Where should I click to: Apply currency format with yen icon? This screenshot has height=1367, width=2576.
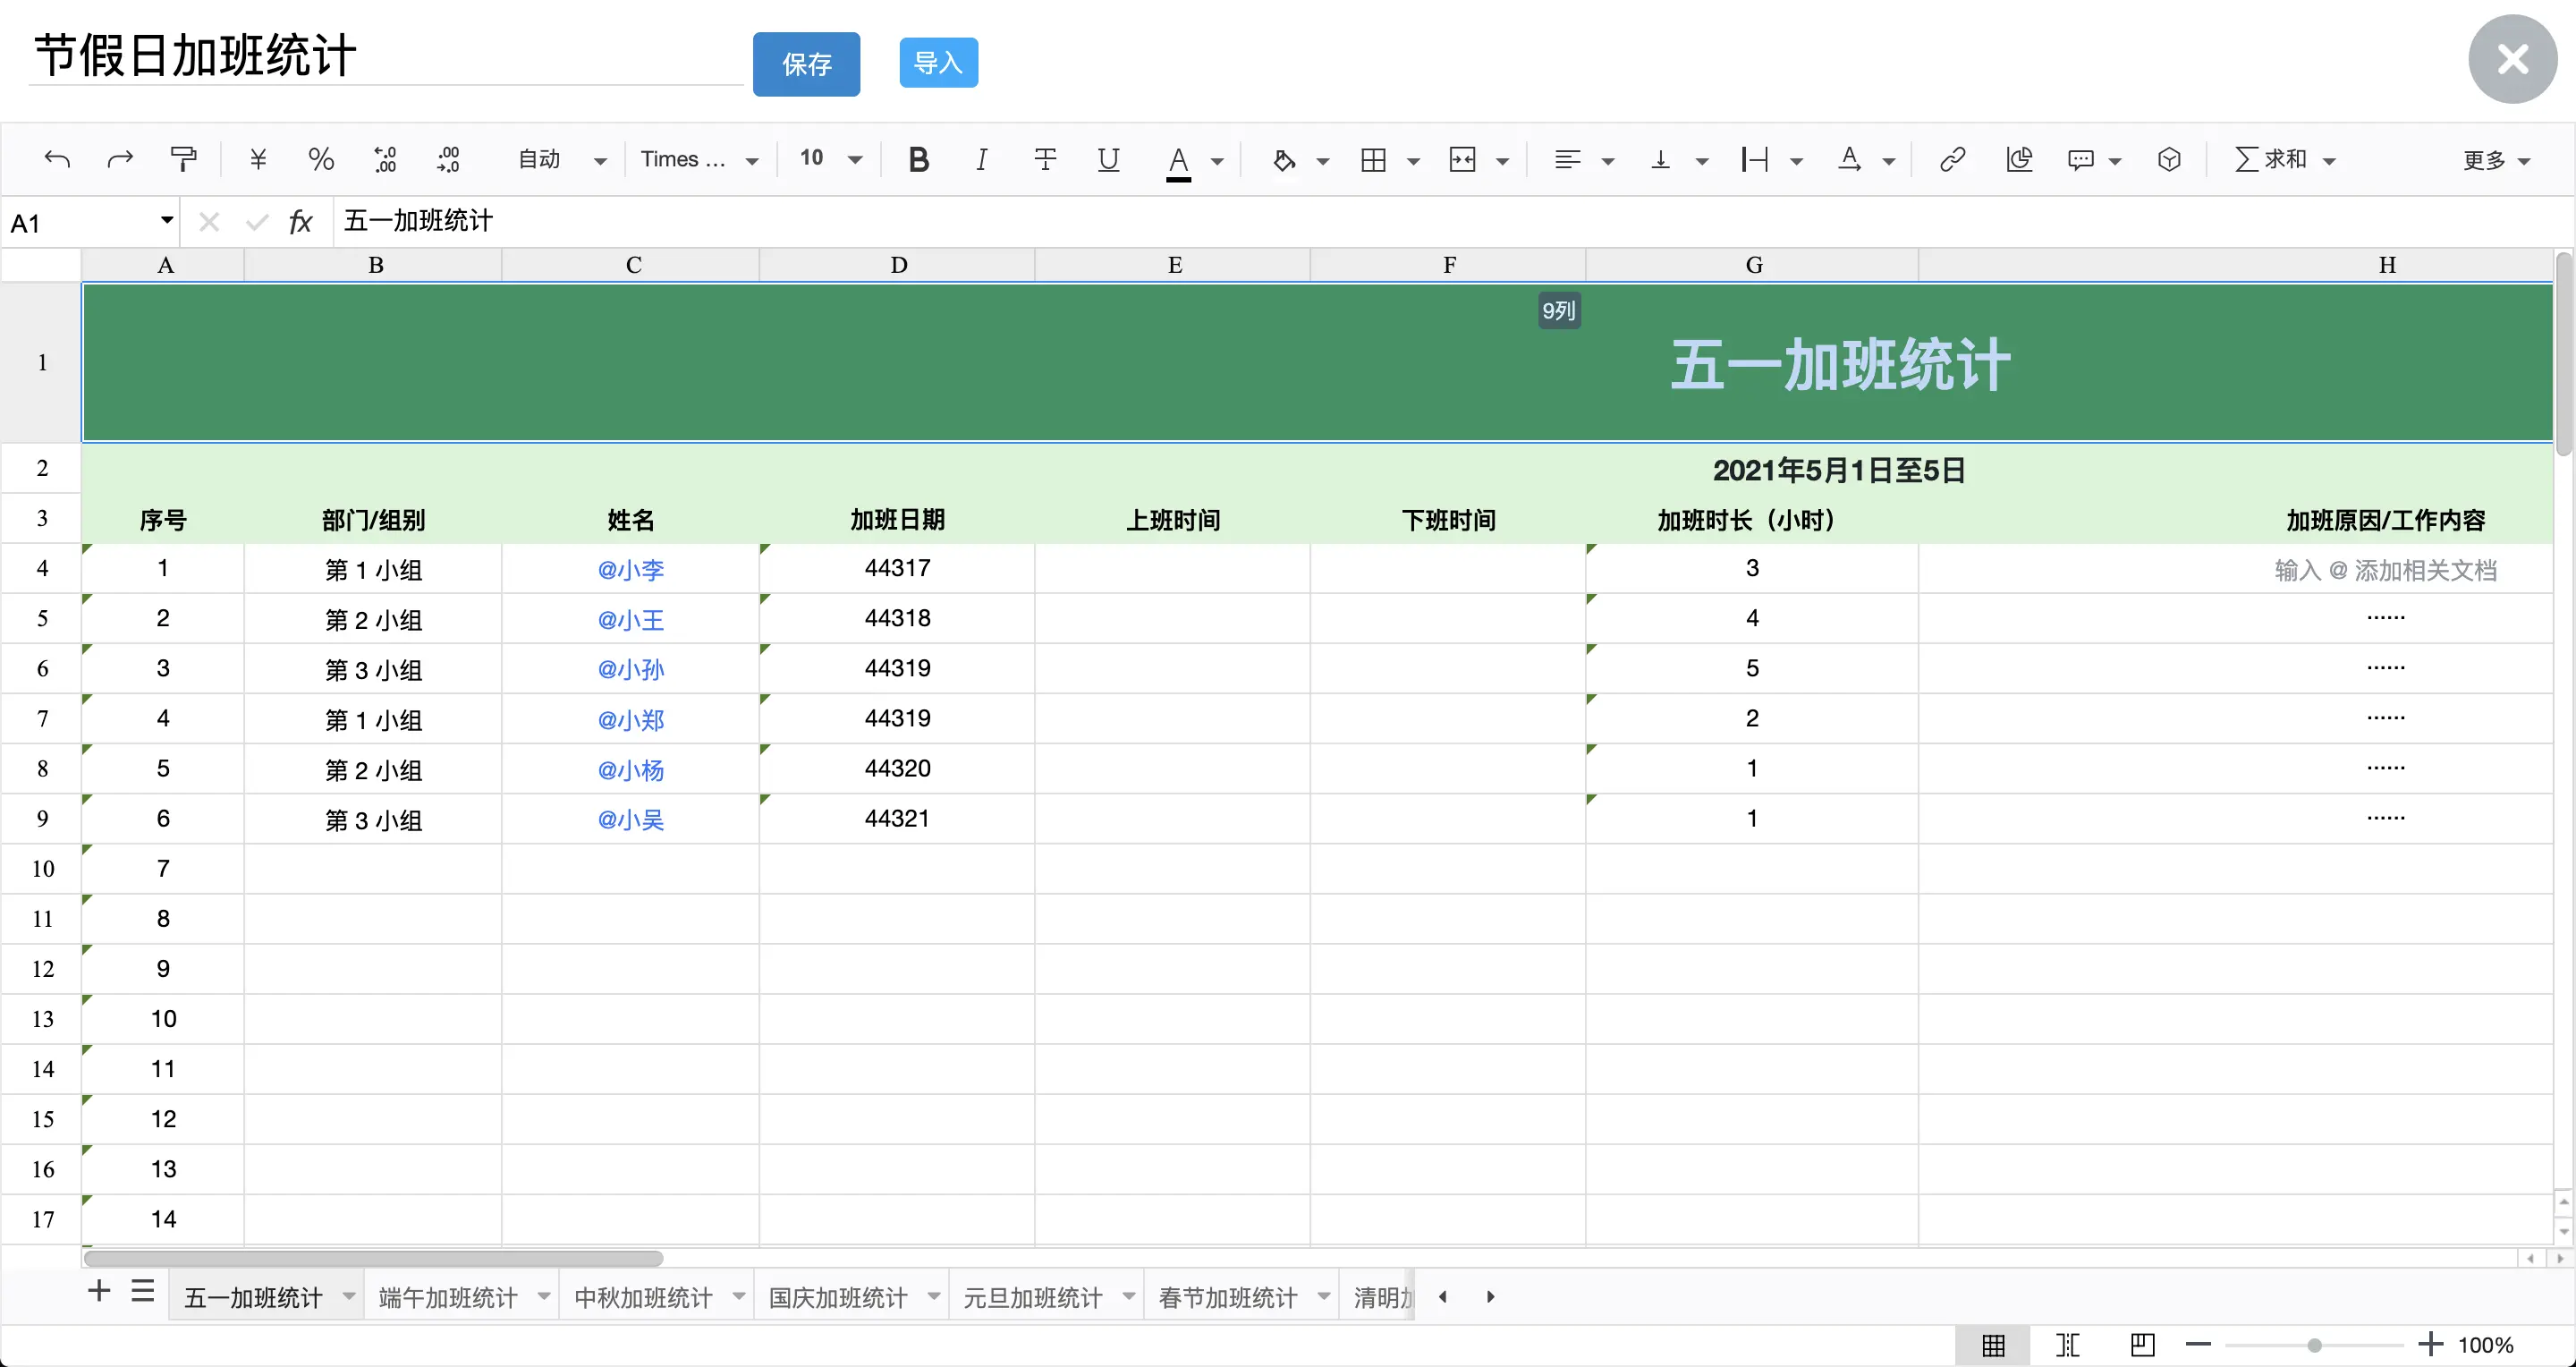point(258,159)
